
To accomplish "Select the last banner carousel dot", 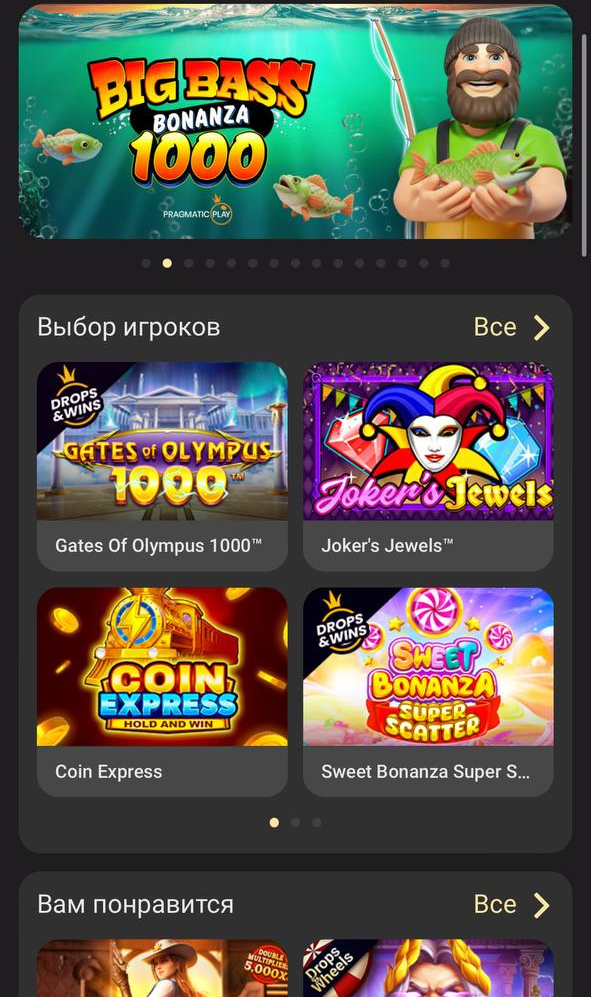I will pos(445,263).
